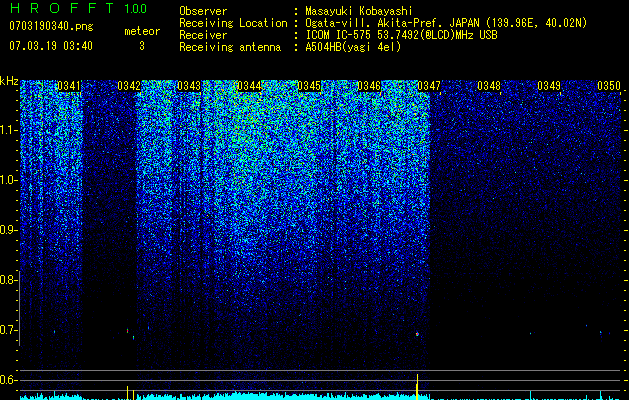The height and width of the screenshot is (400, 629).
Task: Click the 0341 time marker
Action: coord(69,86)
